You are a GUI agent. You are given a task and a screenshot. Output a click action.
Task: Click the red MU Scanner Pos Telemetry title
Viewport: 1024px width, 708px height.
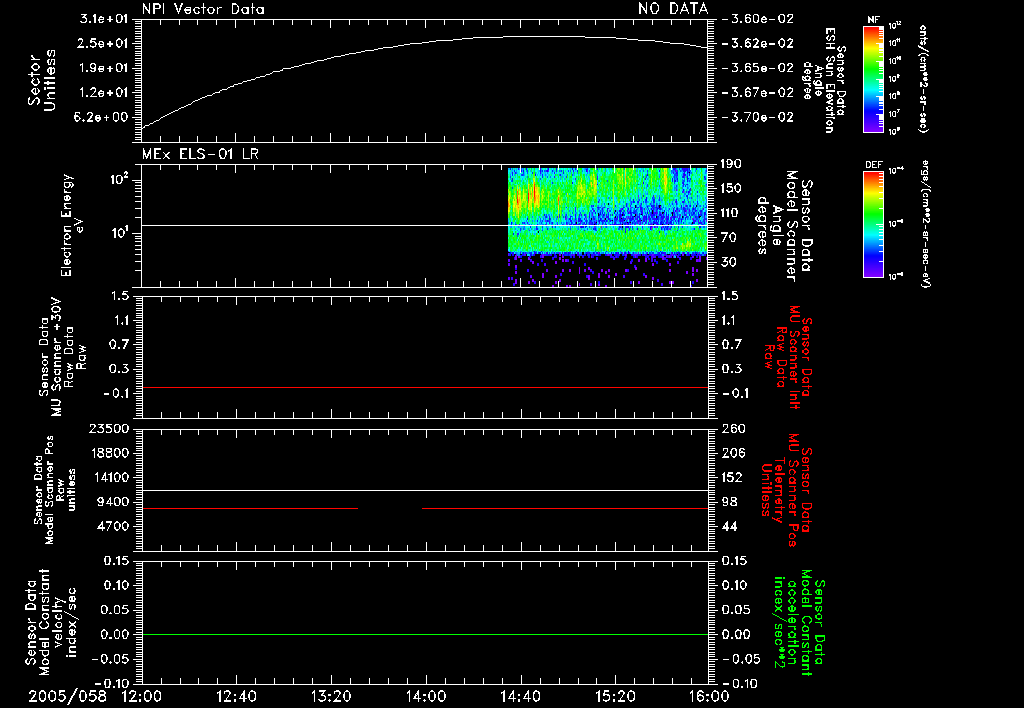tap(787, 490)
